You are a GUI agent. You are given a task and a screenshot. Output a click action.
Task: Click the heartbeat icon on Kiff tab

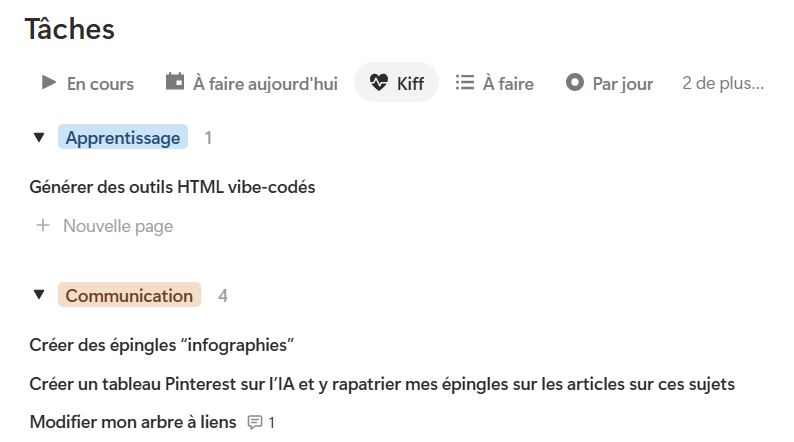tap(379, 82)
